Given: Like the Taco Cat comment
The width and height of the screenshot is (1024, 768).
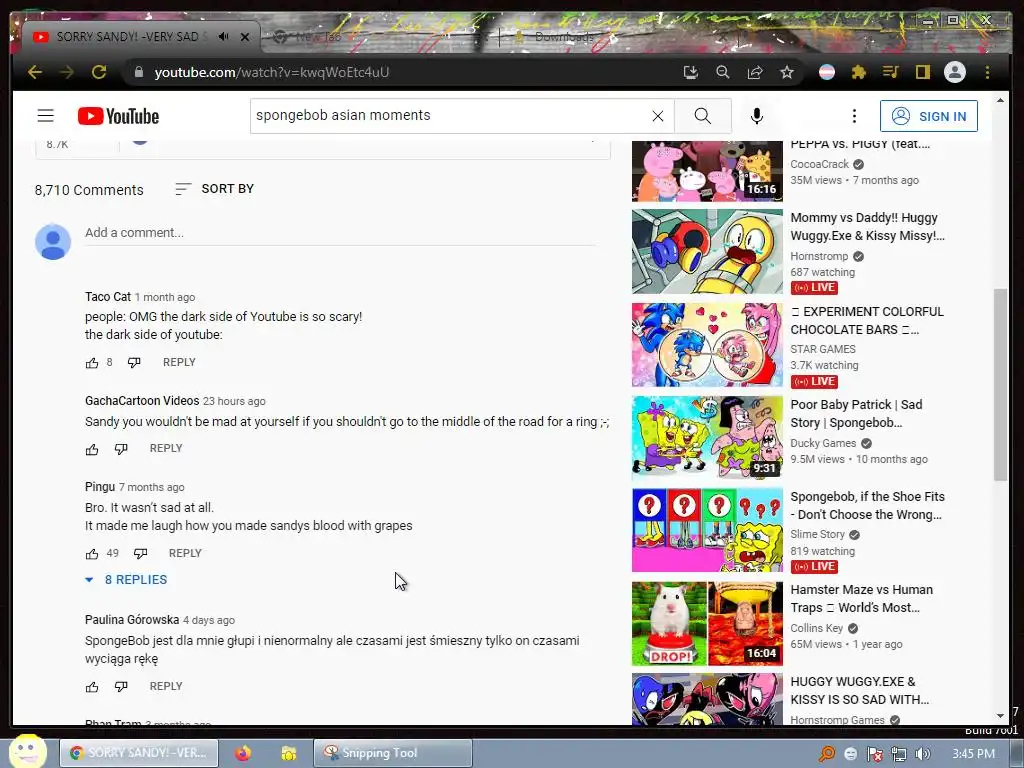Looking at the screenshot, I should pyautogui.click(x=92, y=363).
